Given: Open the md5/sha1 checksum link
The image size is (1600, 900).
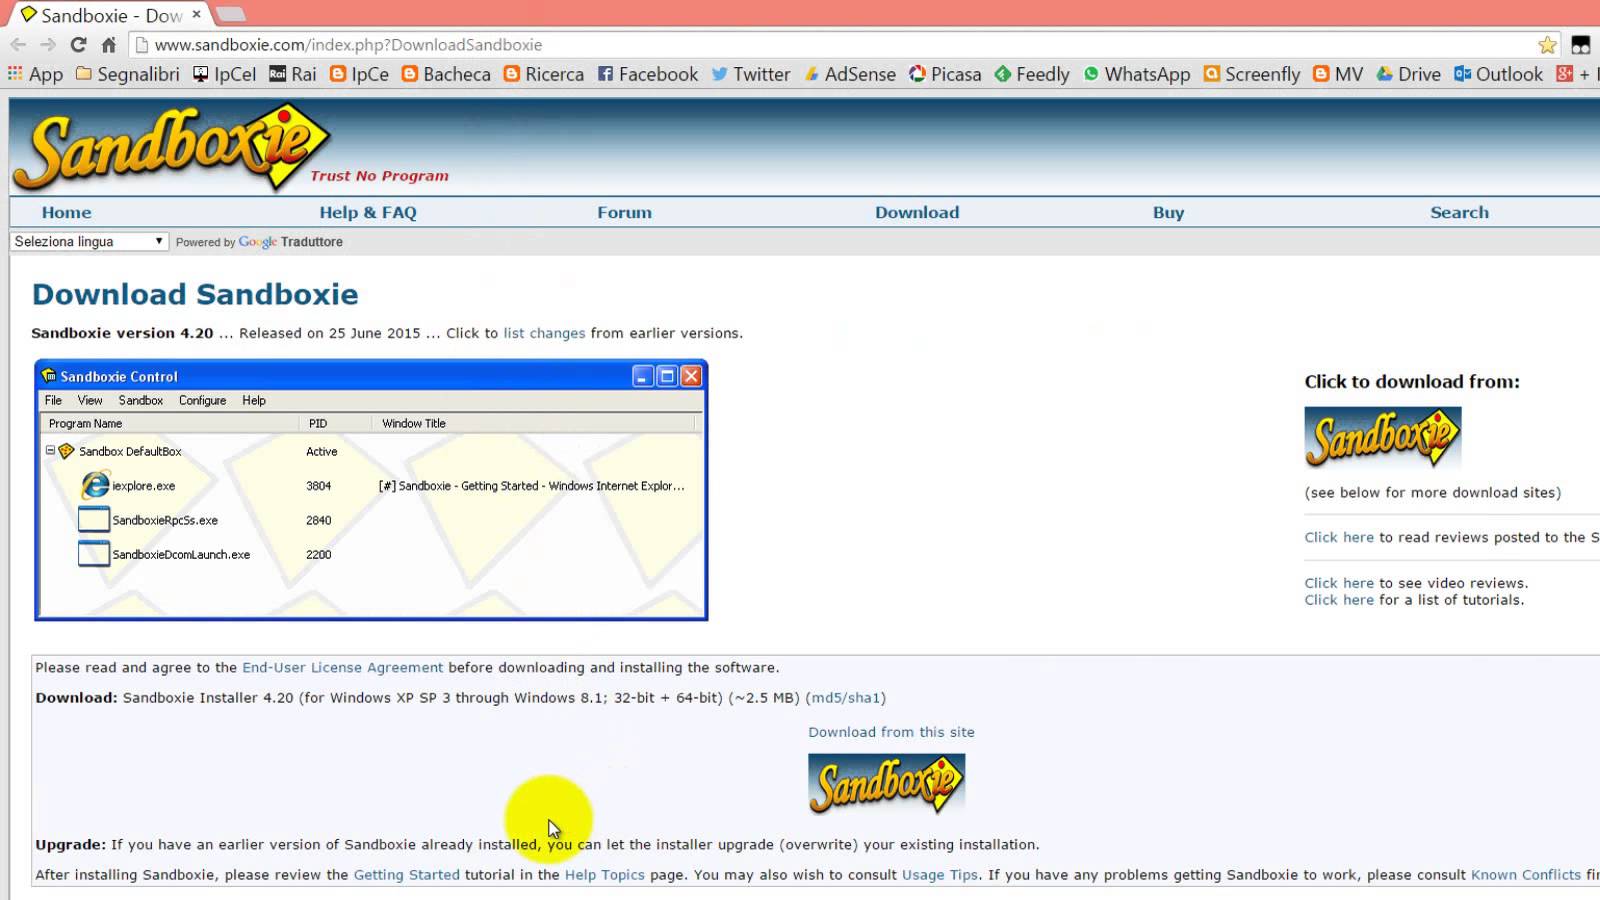Looking at the screenshot, I should (x=846, y=698).
